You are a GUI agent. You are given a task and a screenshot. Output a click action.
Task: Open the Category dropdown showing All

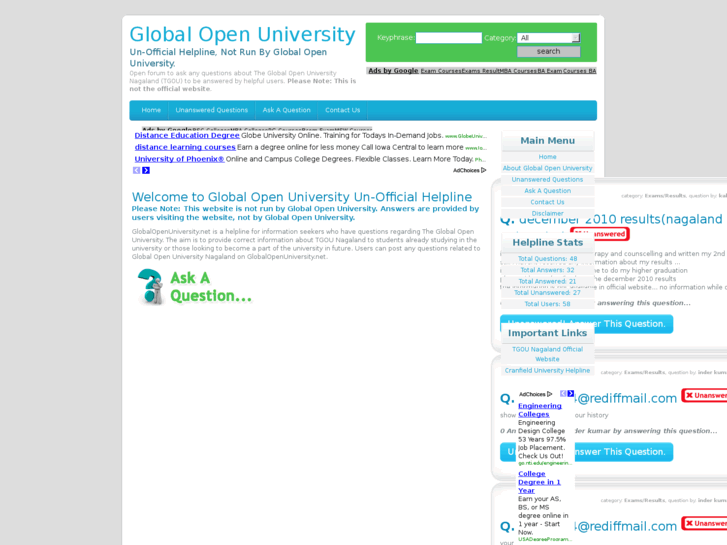coord(548,38)
